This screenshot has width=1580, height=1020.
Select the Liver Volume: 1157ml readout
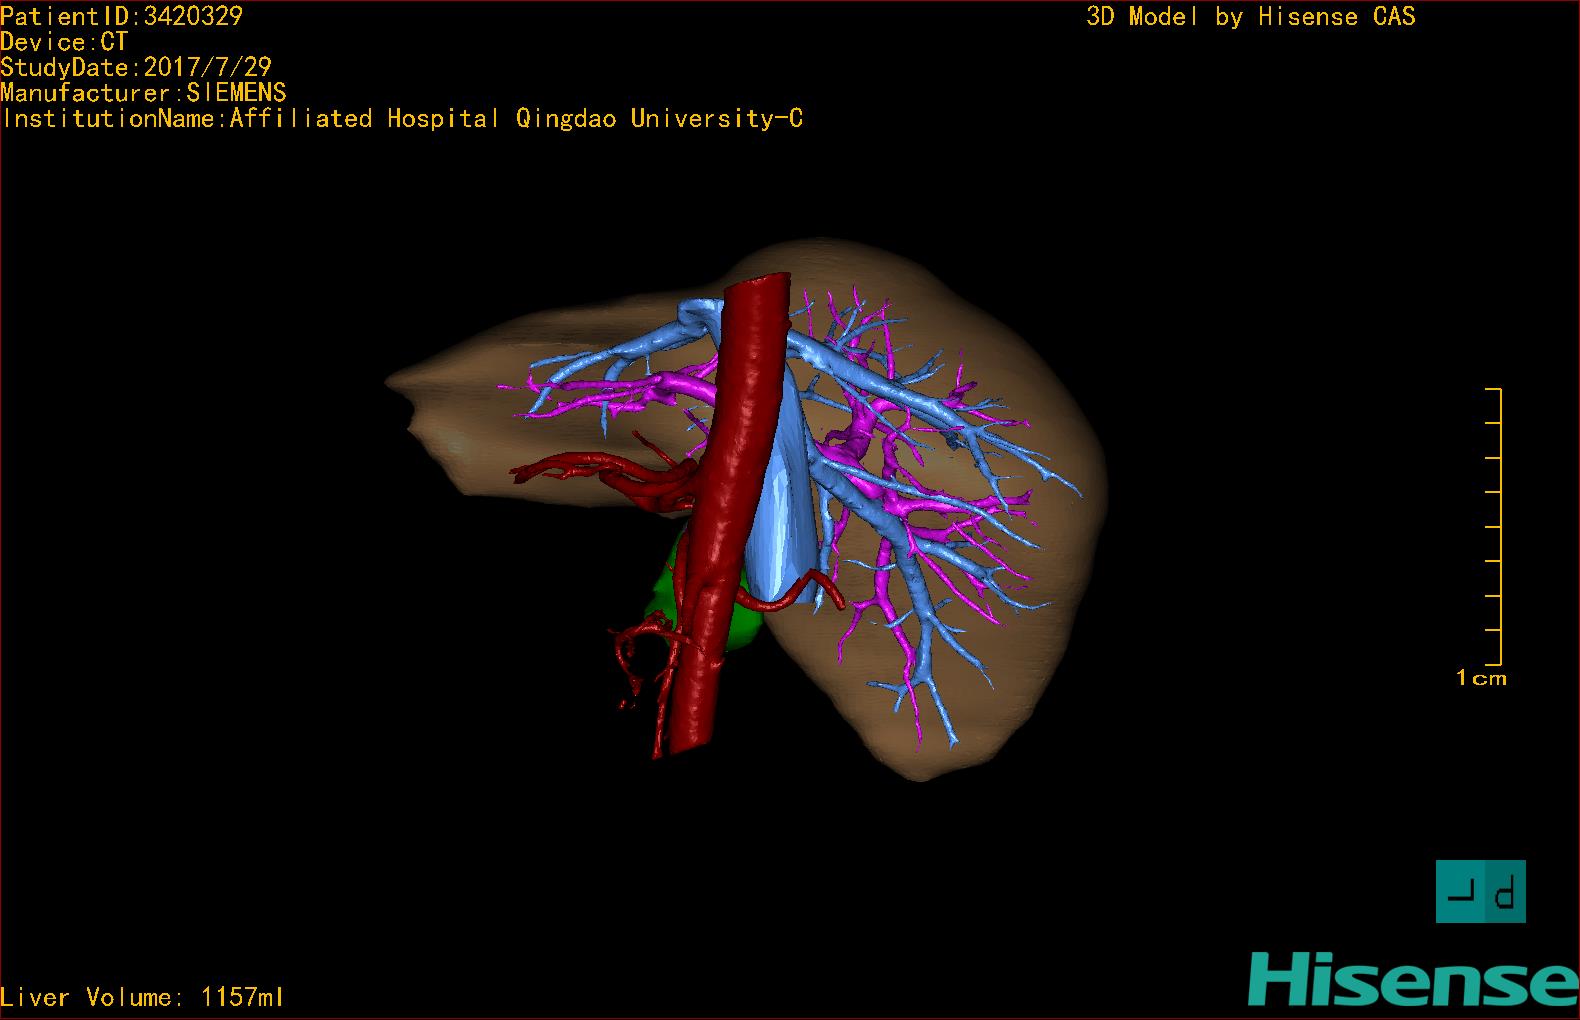[x=142, y=997]
